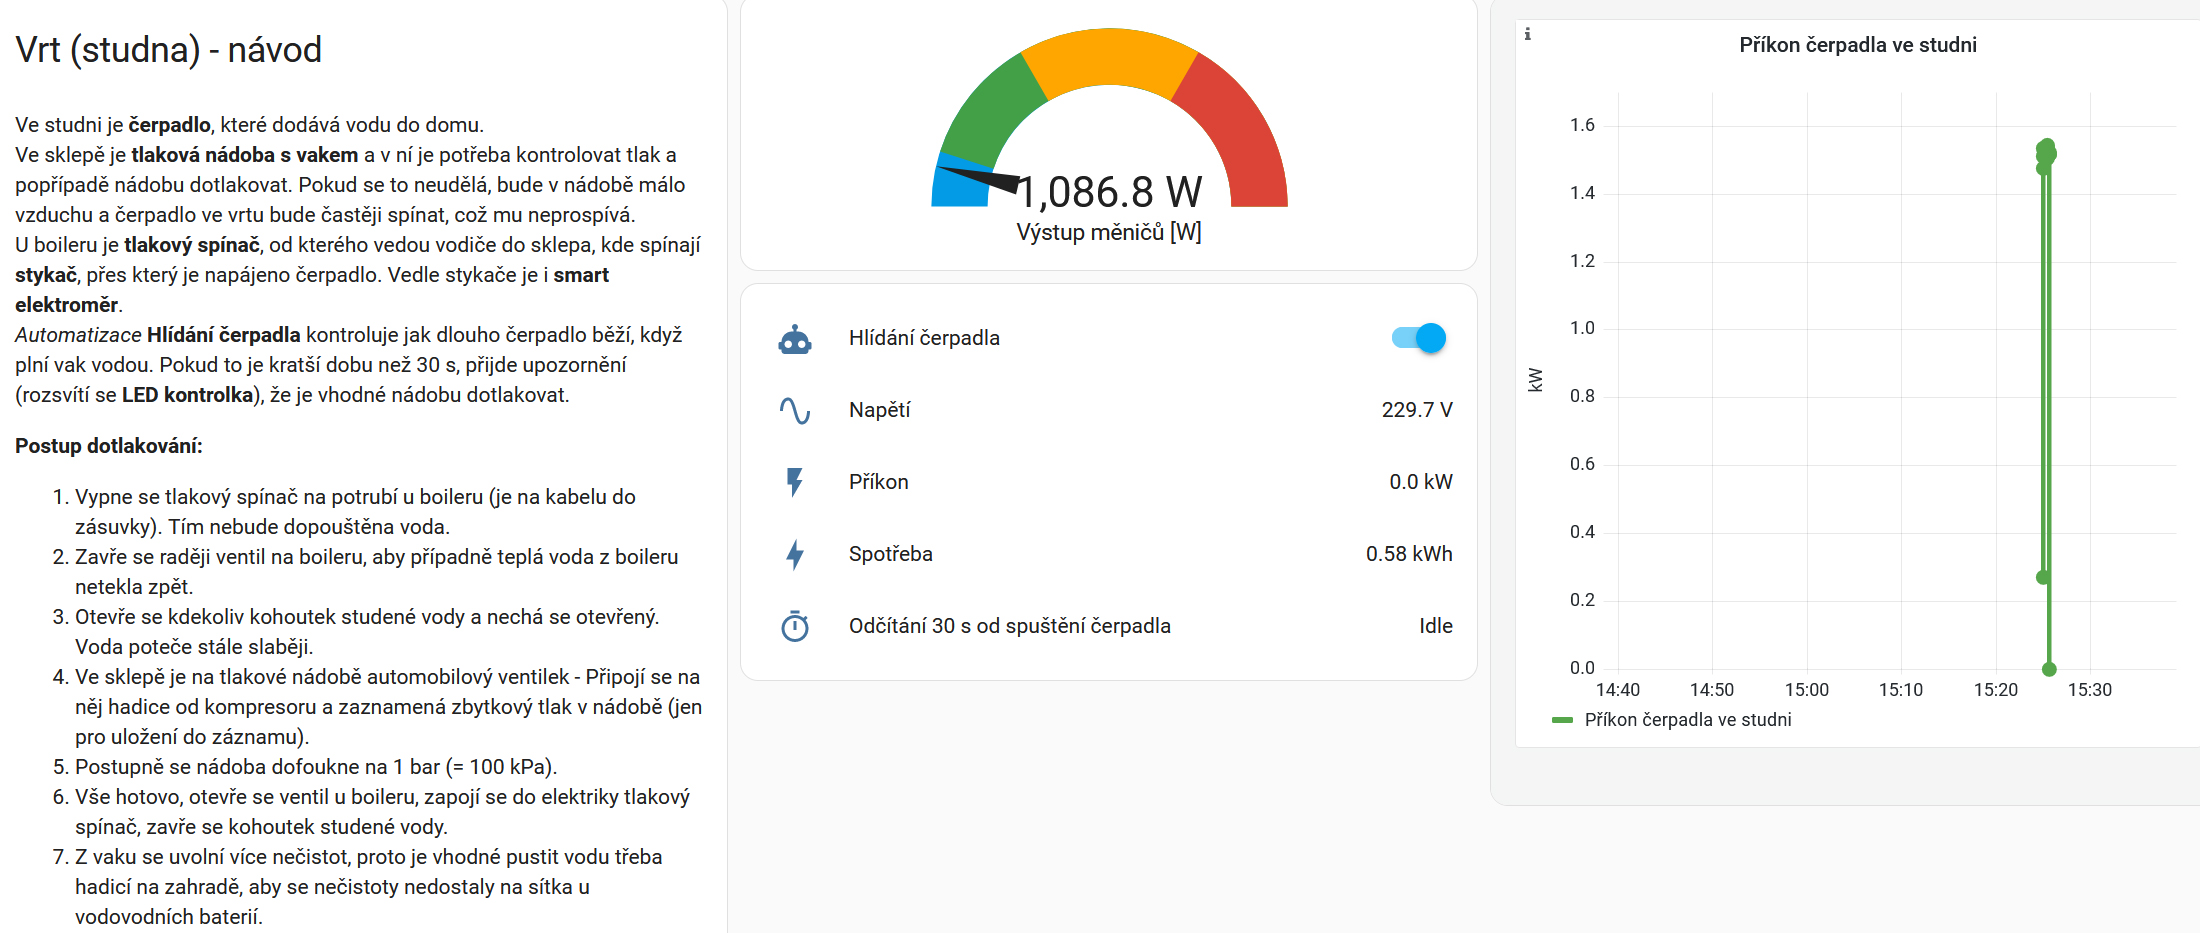The width and height of the screenshot is (2200, 933).
Task: Click step 5 'Postupně se nádoba dofoukne'
Action: tap(316, 767)
